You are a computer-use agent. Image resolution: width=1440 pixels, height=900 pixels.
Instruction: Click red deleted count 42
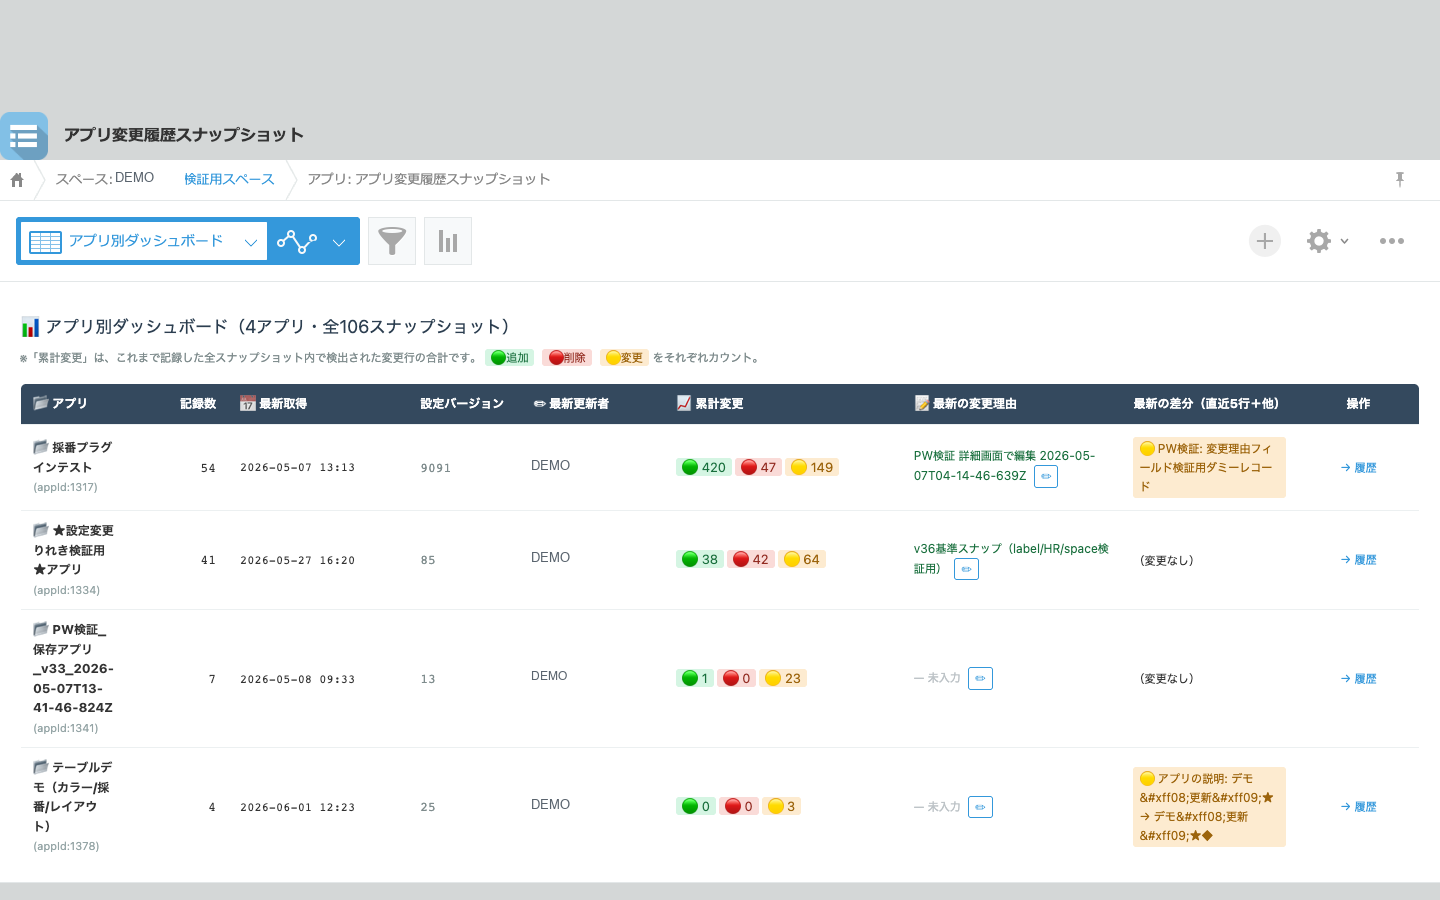[x=751, y=559]
